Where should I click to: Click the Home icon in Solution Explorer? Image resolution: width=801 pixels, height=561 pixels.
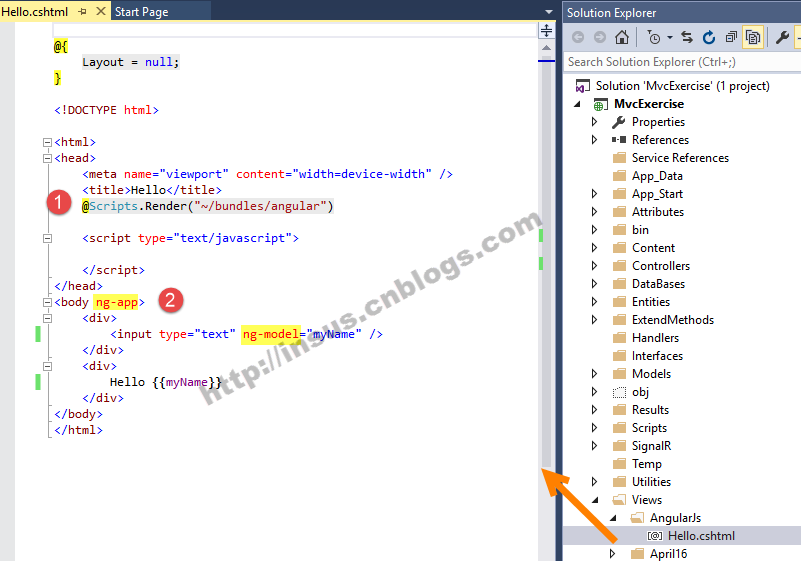(622, 37)
